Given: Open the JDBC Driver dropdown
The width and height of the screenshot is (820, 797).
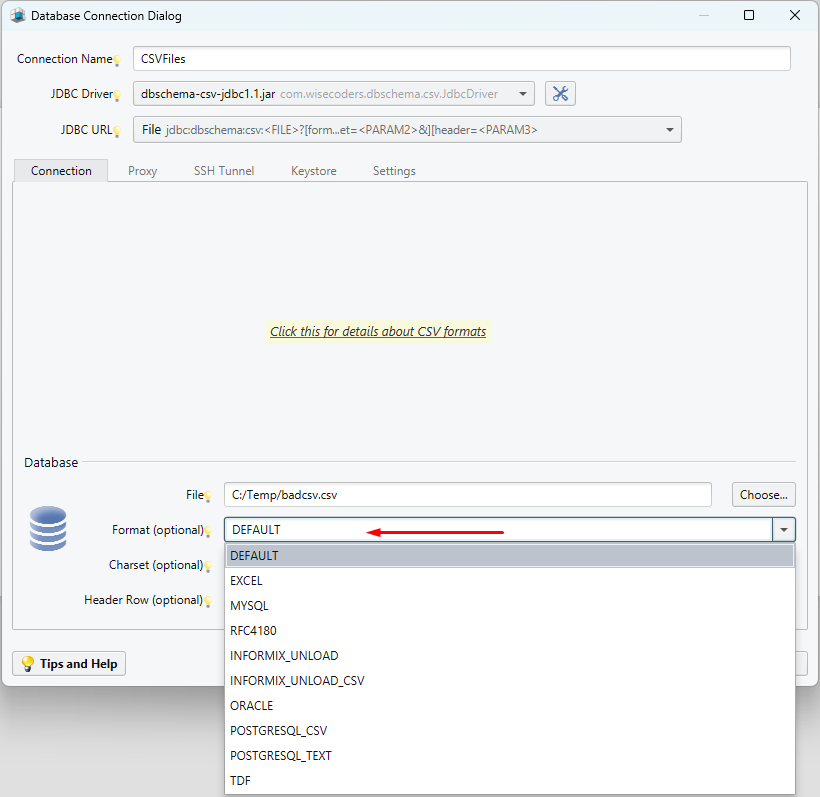Looking at the screenshot, I should [x=523, y=93].
